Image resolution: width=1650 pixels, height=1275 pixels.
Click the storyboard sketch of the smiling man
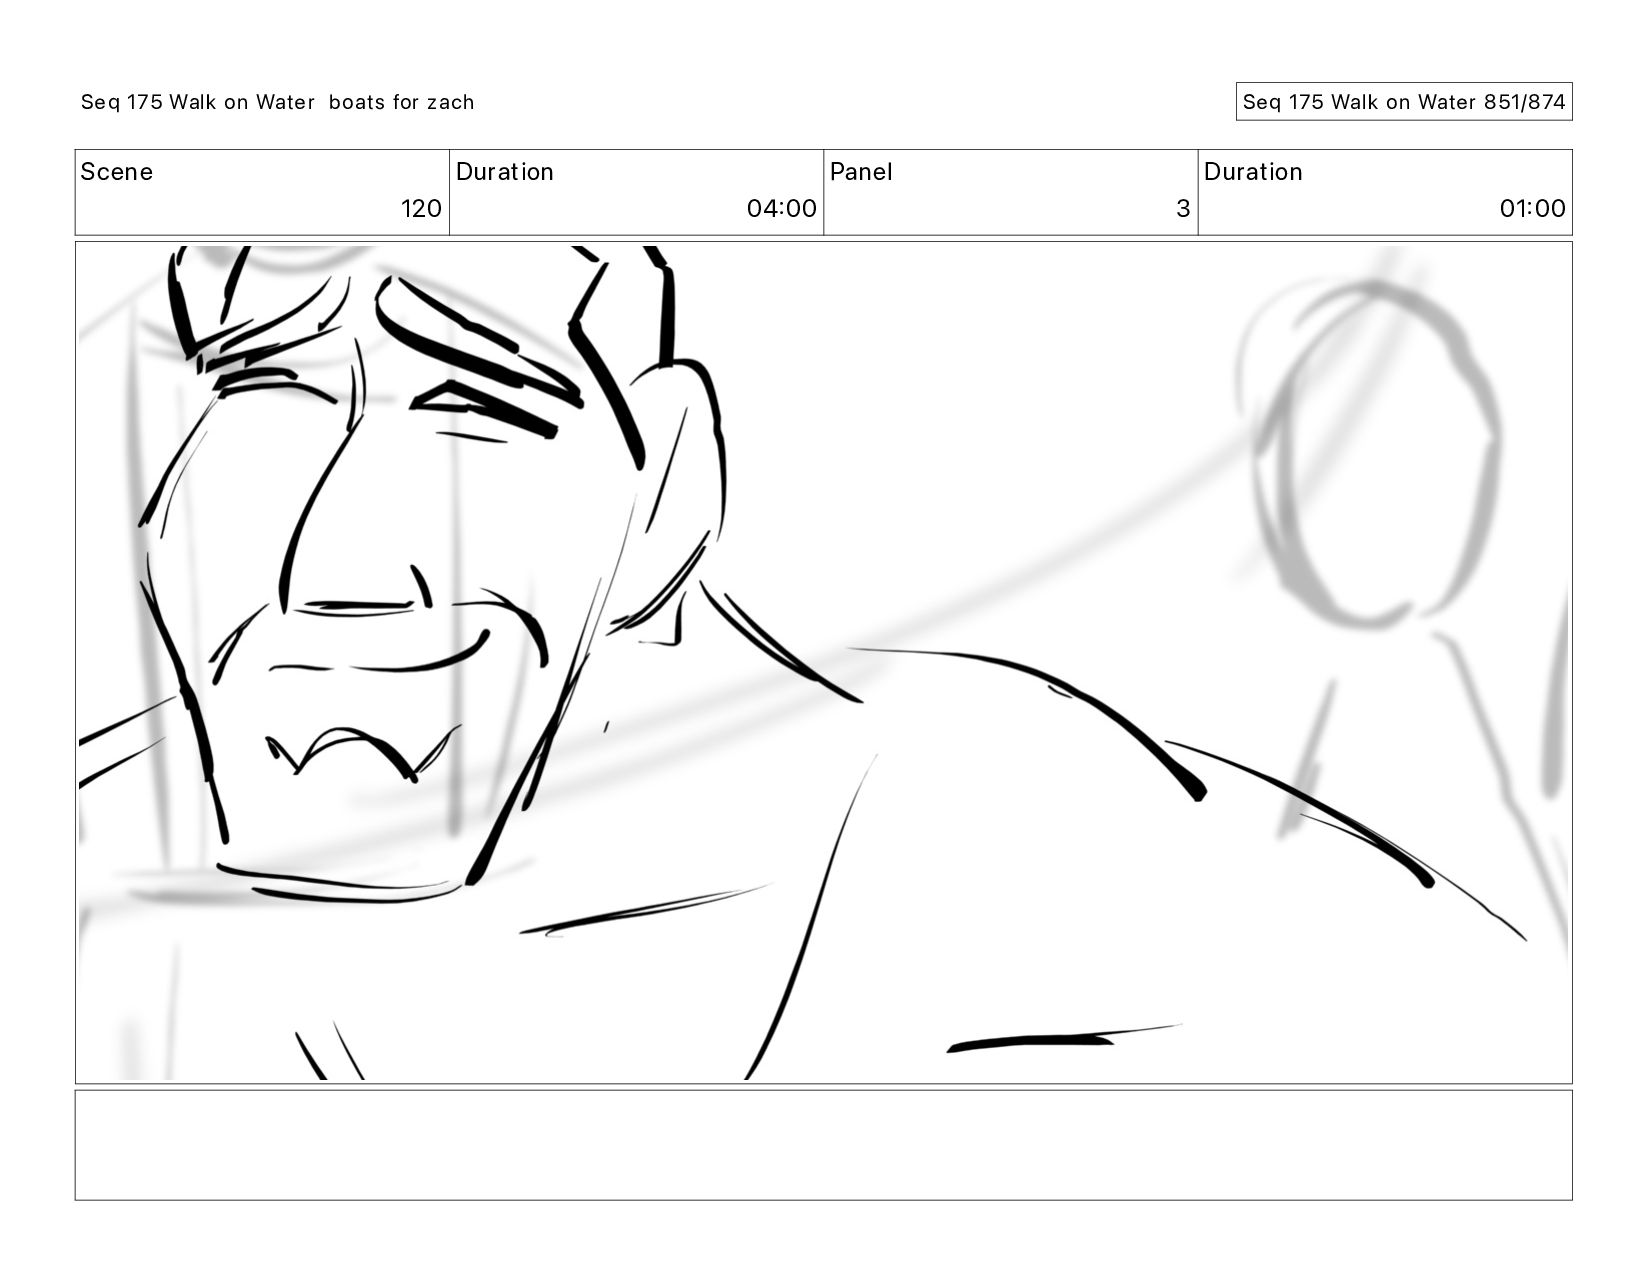pyautogui.click(x=823, y=662)
